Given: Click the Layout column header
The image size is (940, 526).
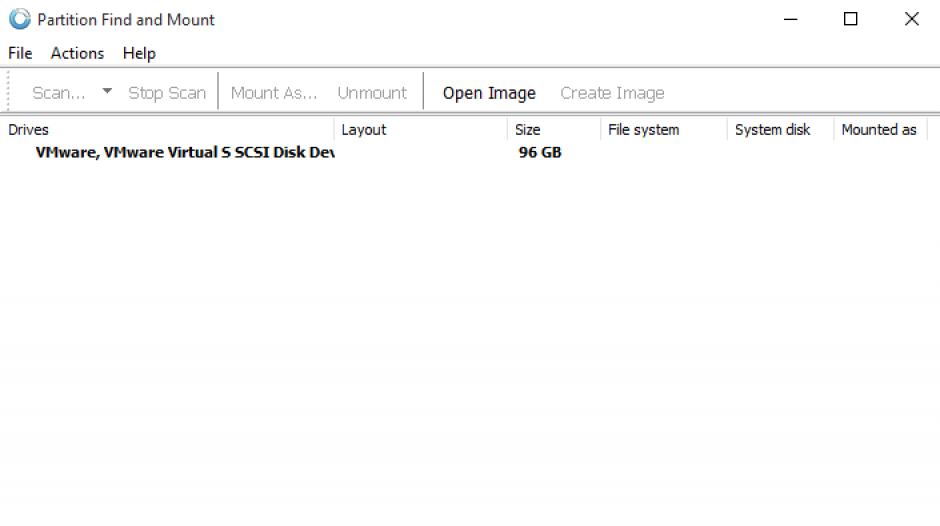Looking at the screenshot, I should (421, 130).
